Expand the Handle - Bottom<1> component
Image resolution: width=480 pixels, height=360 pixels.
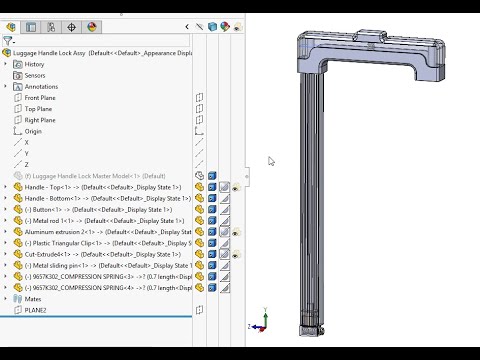(5, 198)
